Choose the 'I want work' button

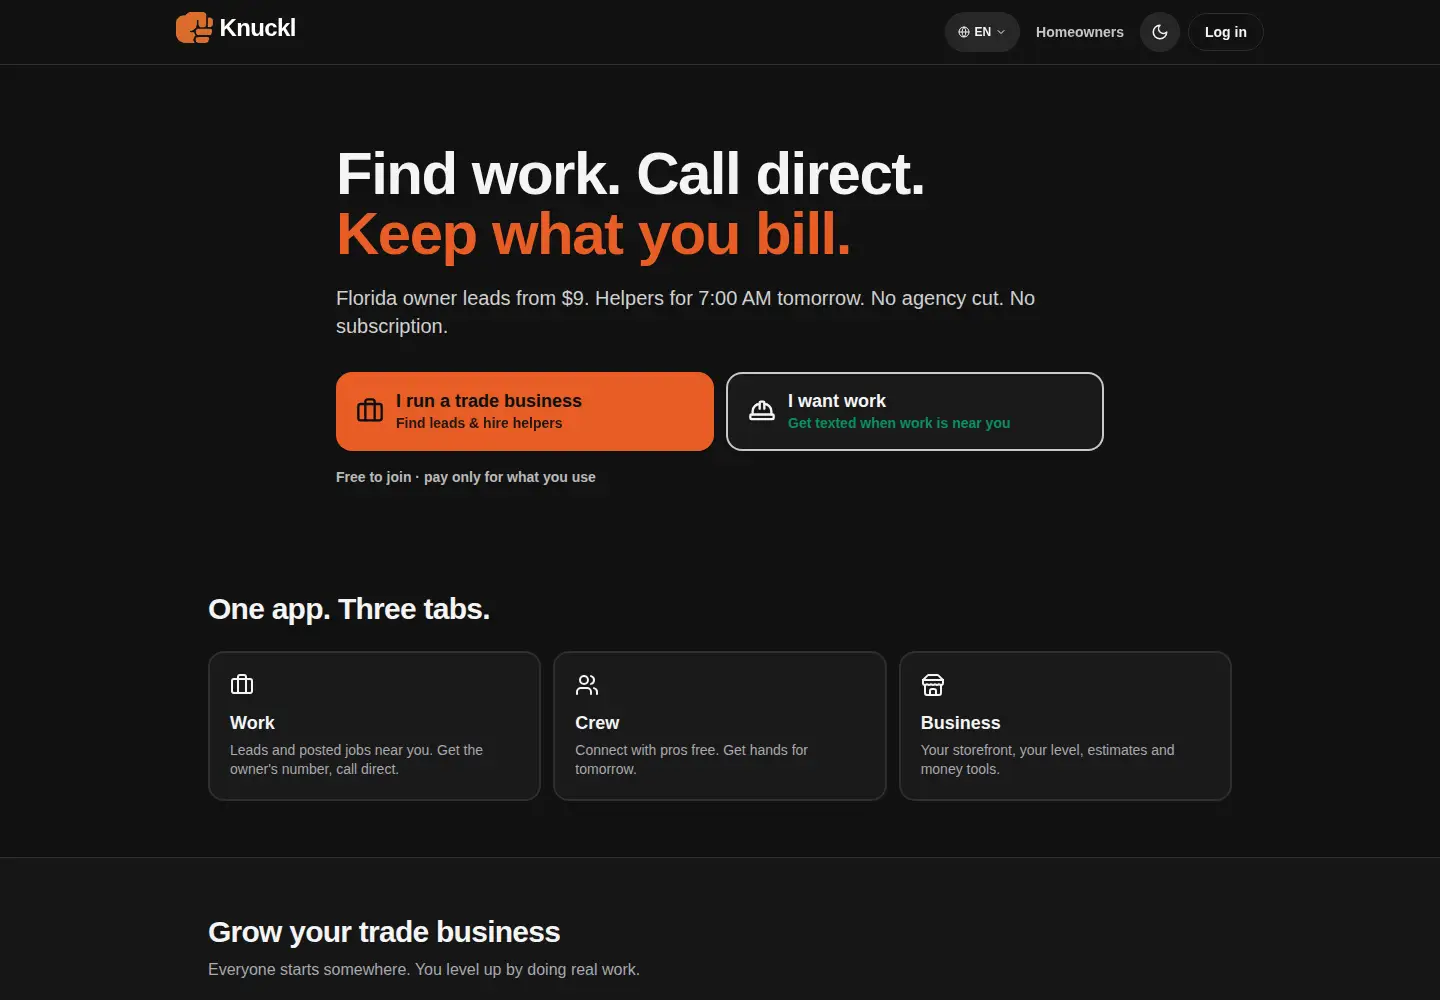[x=914, y=411]
